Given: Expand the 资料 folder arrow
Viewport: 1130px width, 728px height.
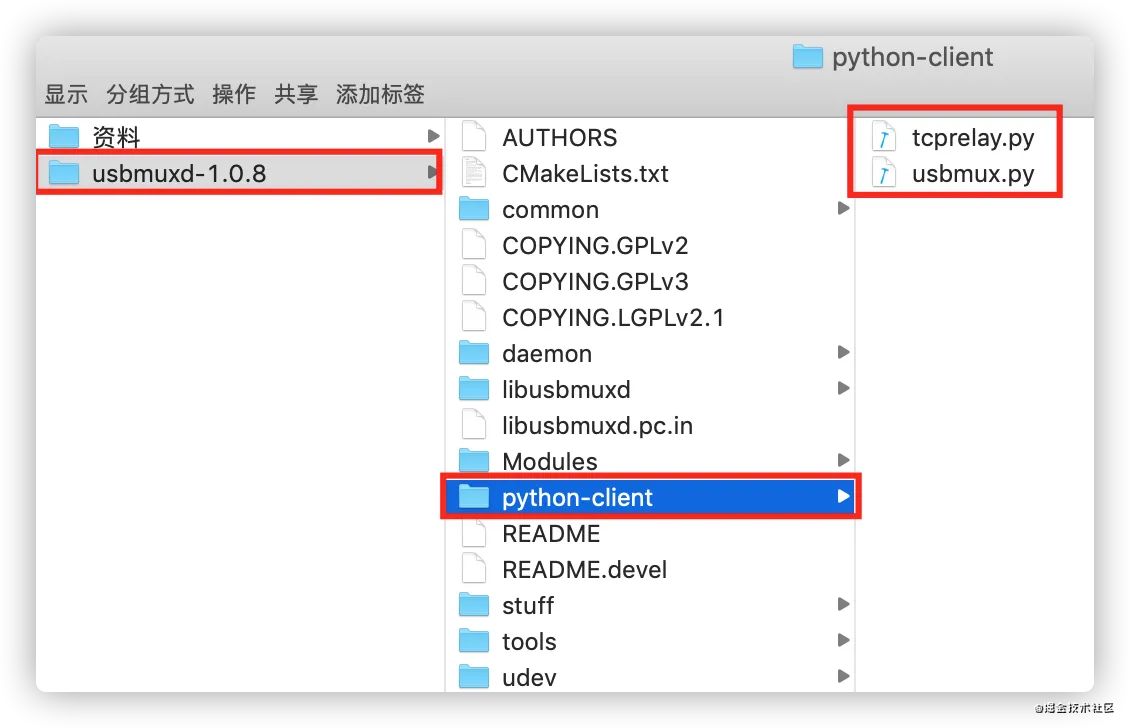Looking at the screenshot, I should (433, 136).
